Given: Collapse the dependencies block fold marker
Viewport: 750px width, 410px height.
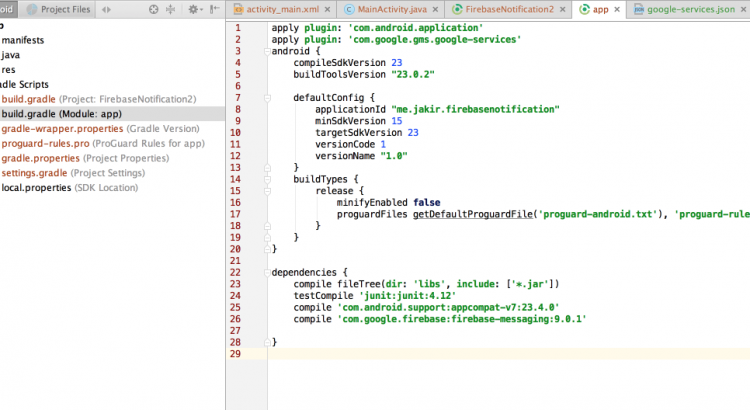Looking at the screenshot, I should [x=267, y=272].
